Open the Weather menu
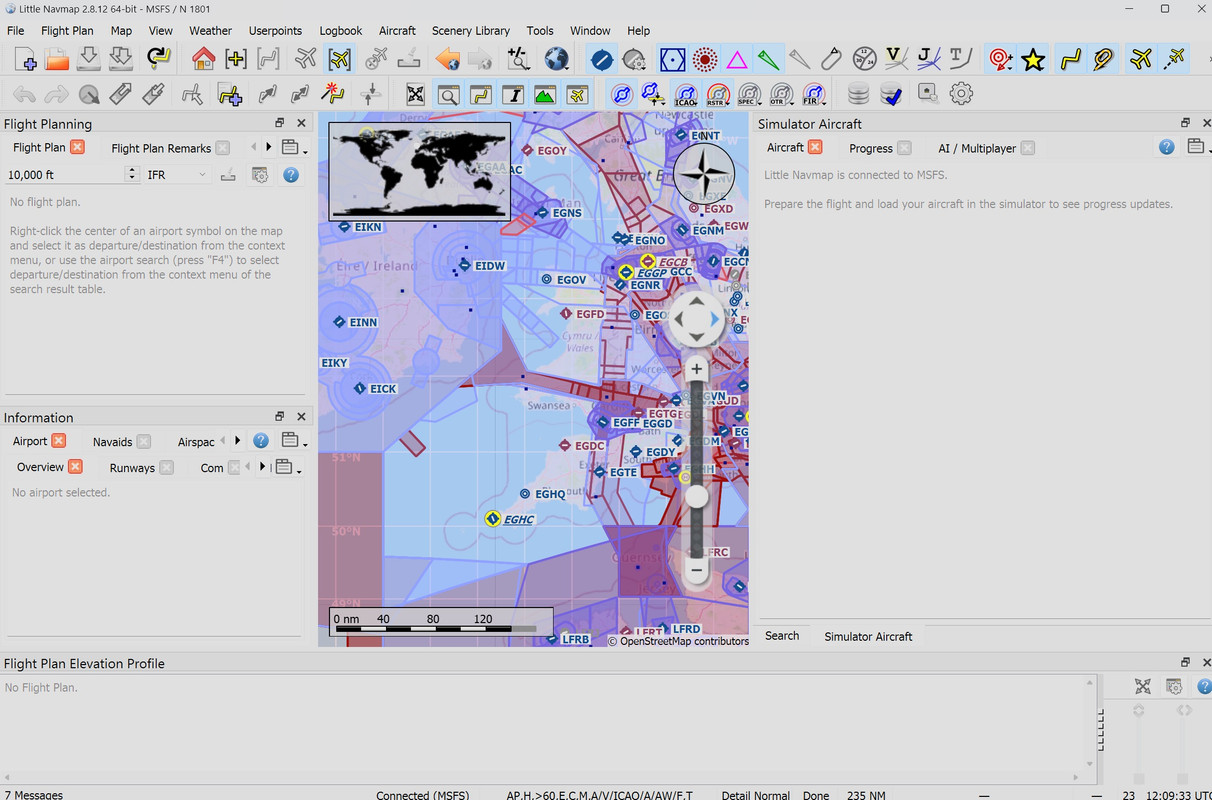Viewport: 1212px width, 800px height. [210, 30]
